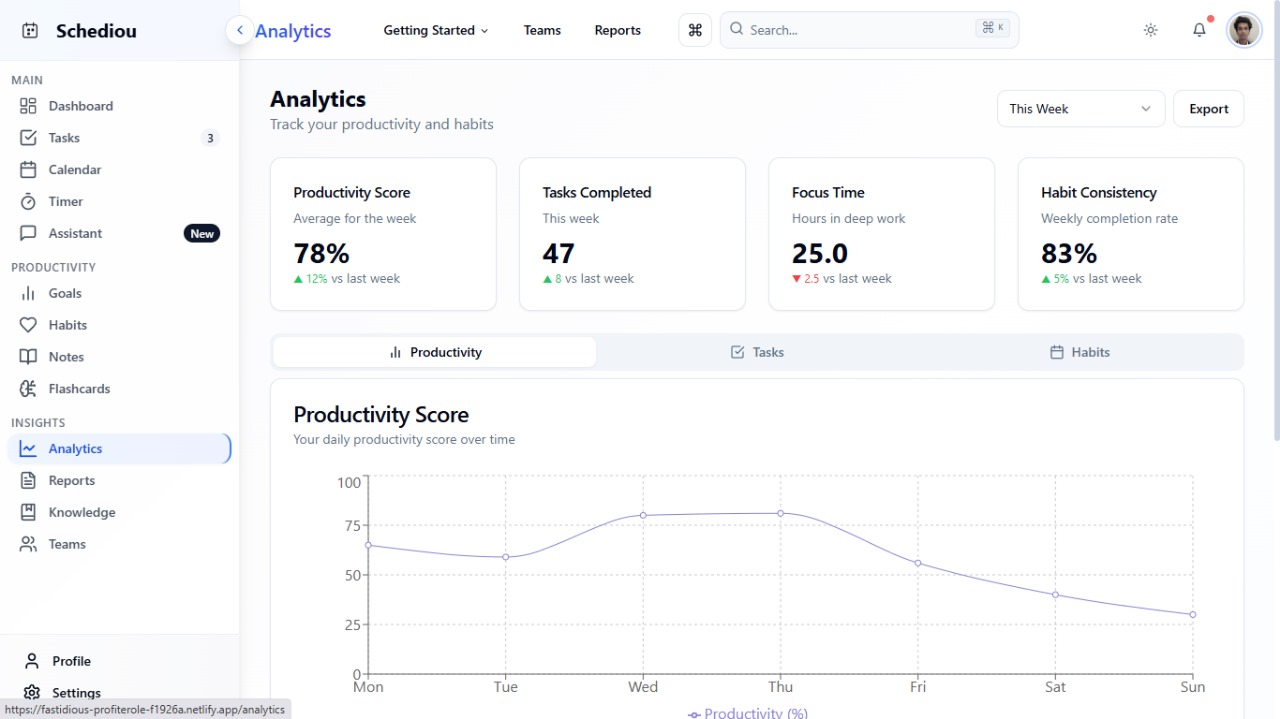
Task: Open the Tasks sidebar item
Action: tap(120, 138)
